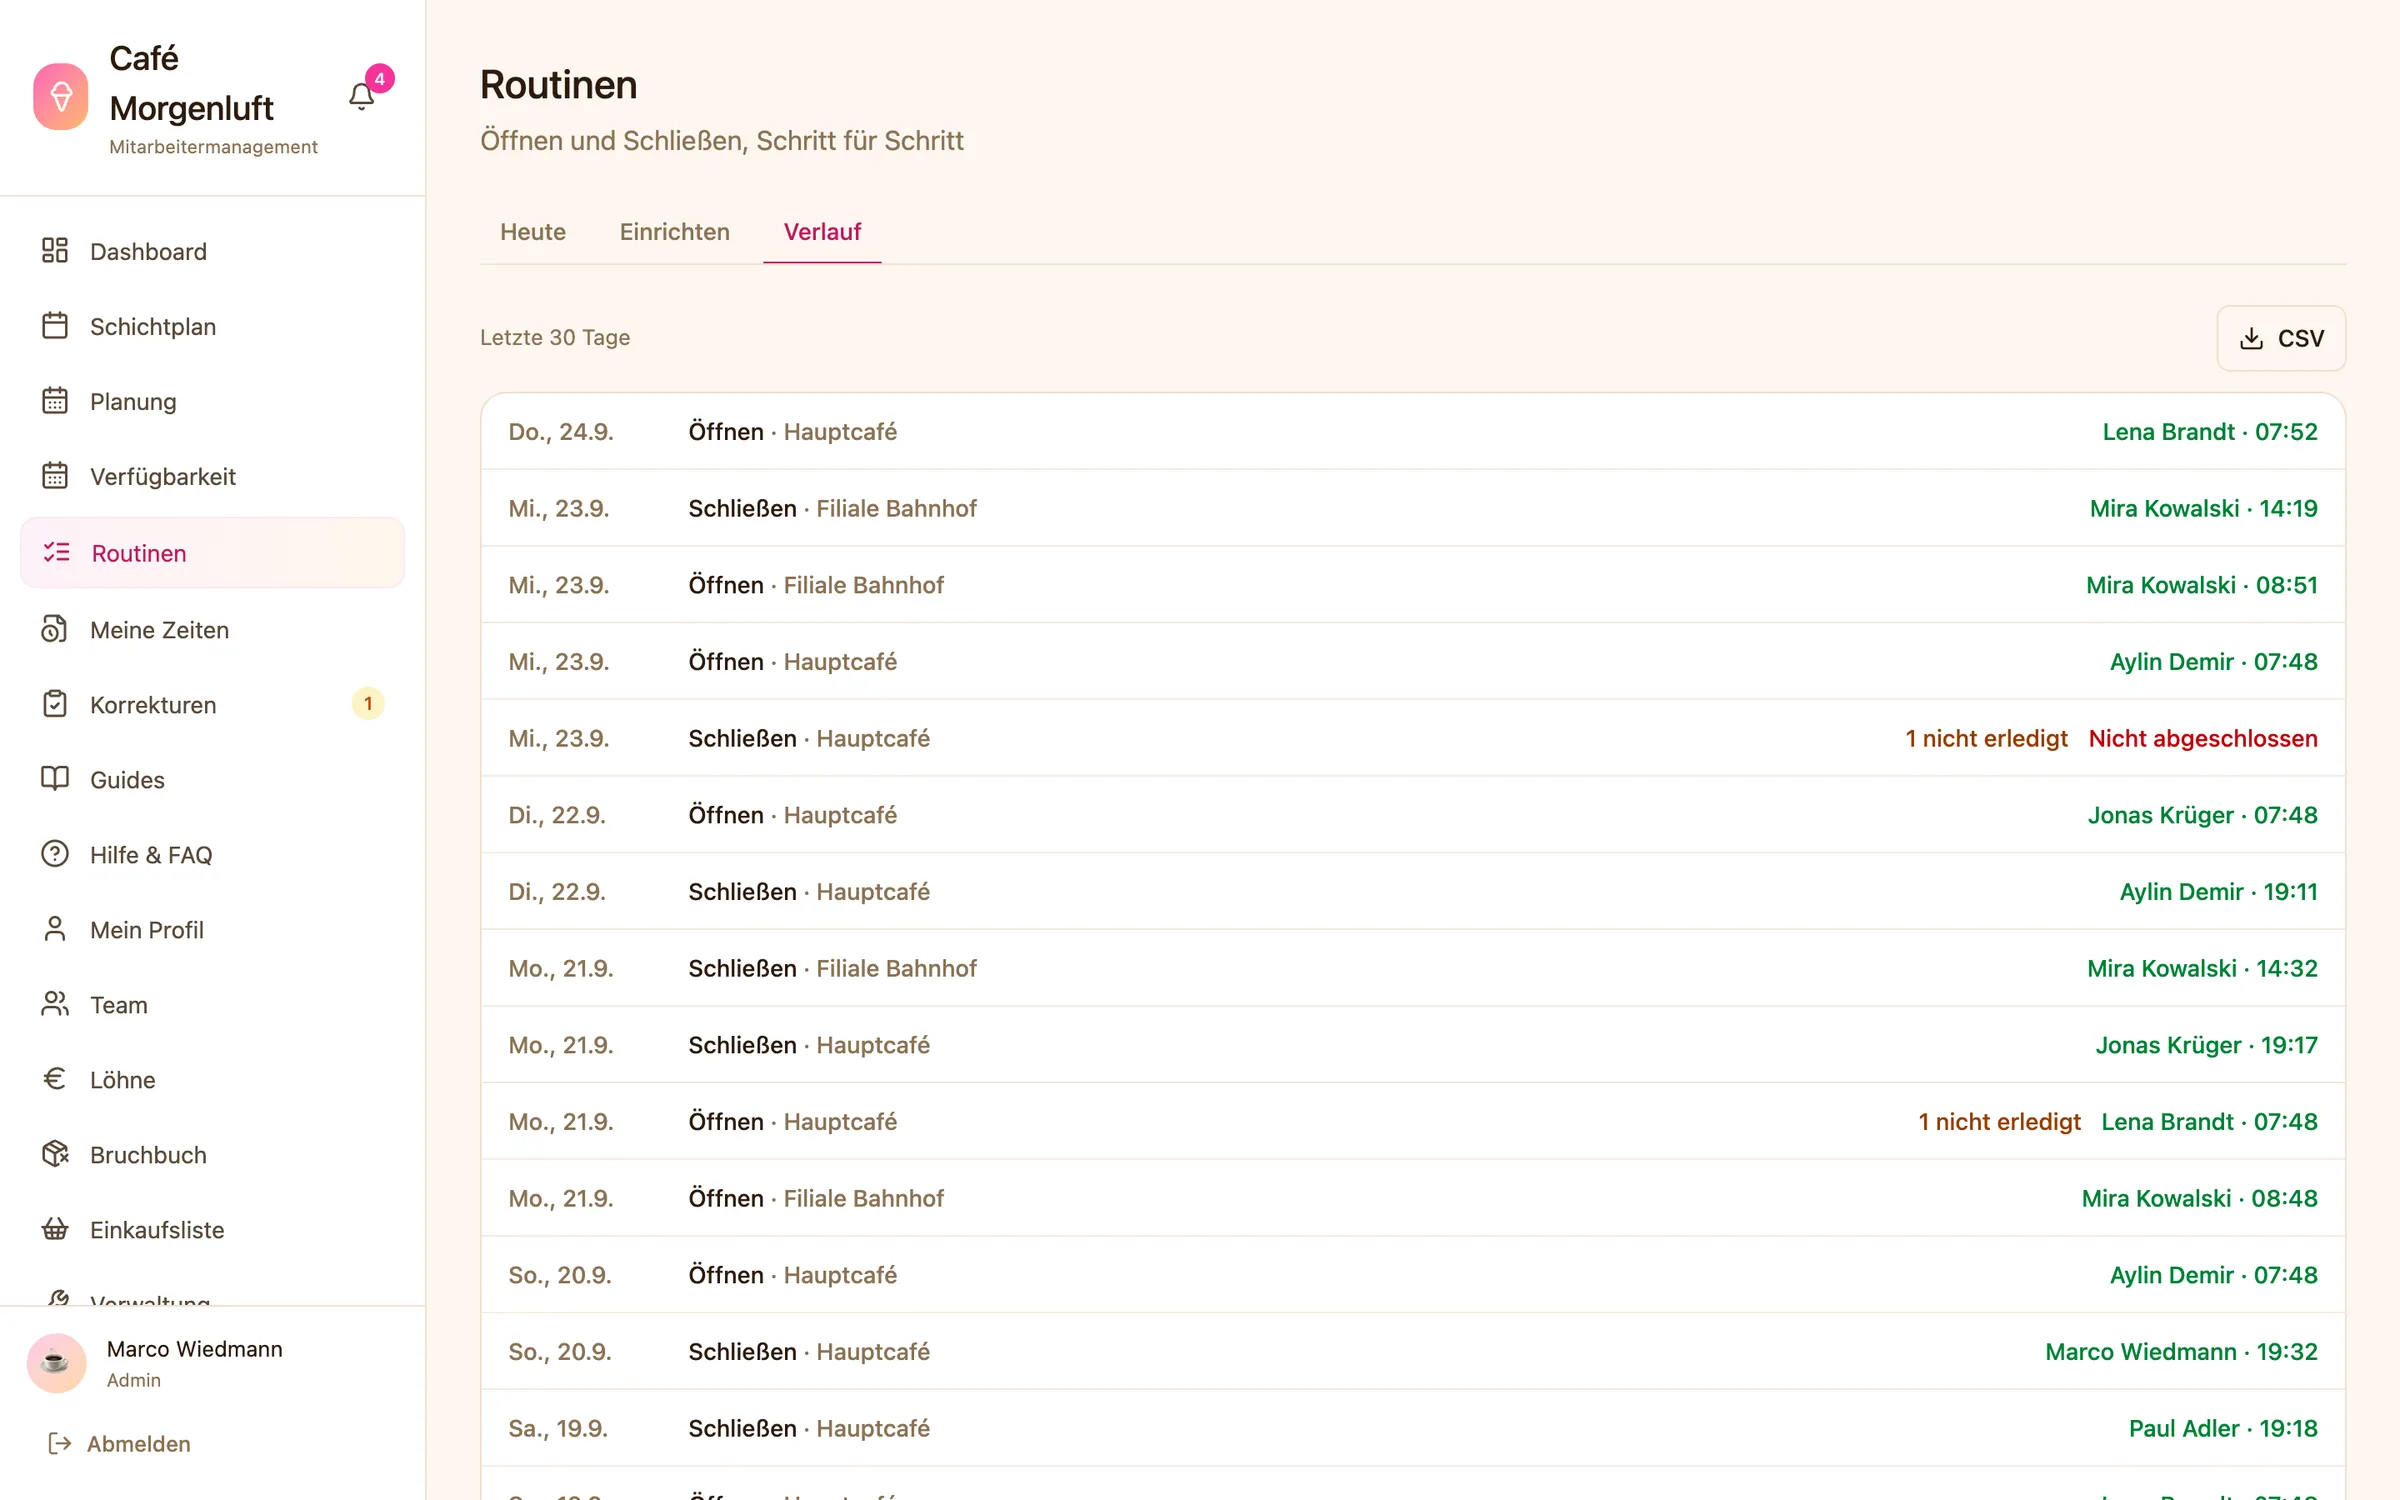Click the Schichtplan calendar icon
The height and width of the screenshot is (1500, 2400).
55,325
